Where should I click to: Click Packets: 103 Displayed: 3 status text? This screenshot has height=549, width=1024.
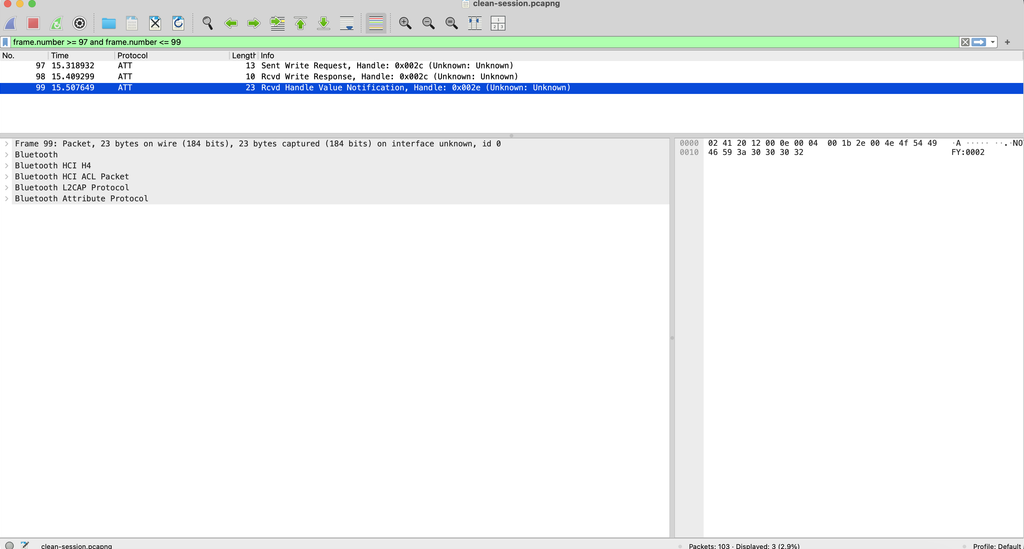744,546
